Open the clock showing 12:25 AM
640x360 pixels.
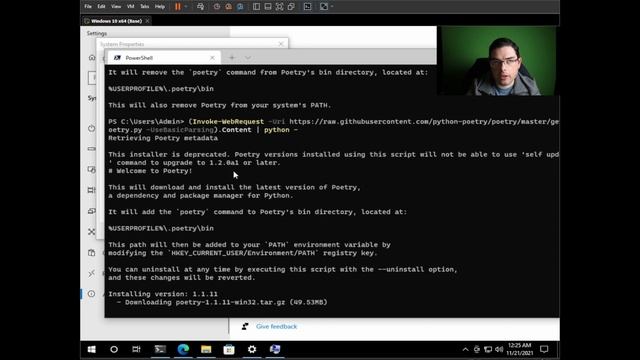(x=520, y=349)
